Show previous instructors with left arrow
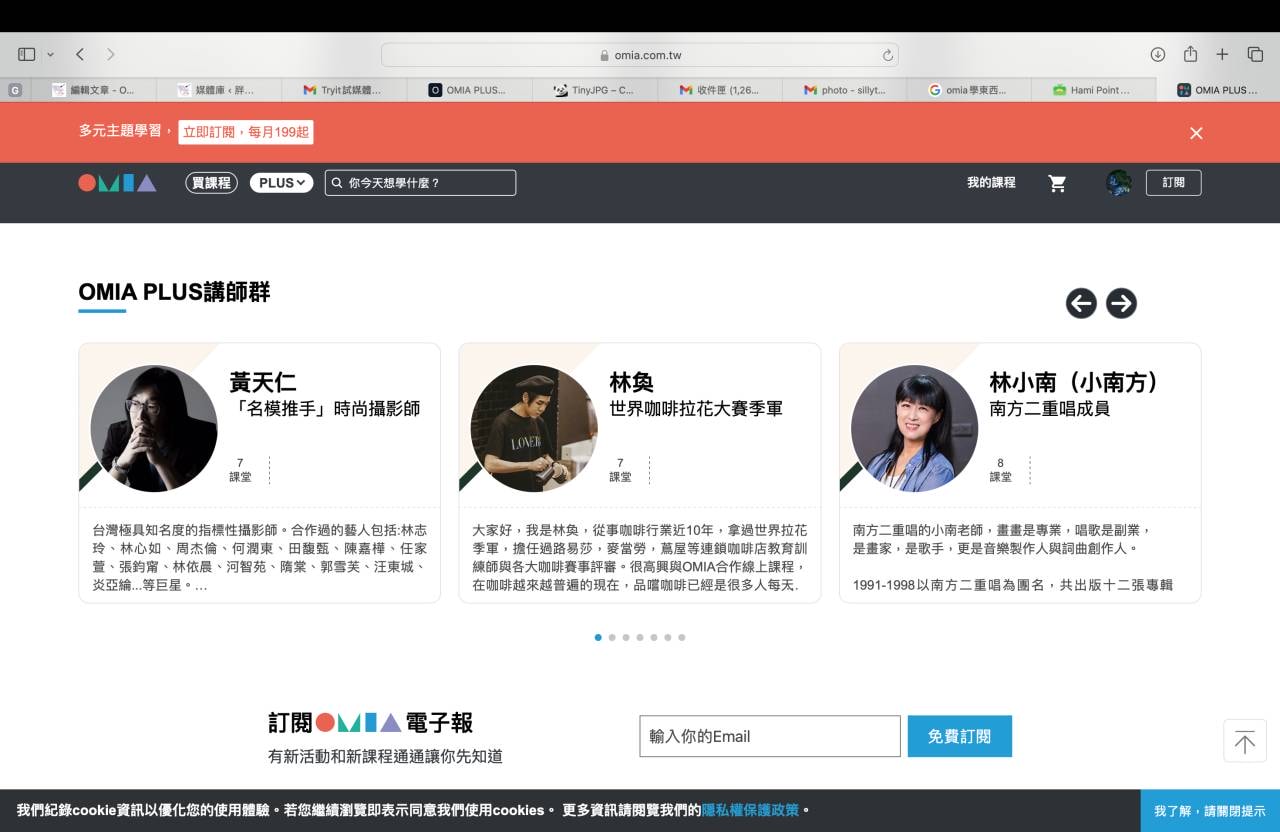Image resolution: width=1280 pixels, height=832 pixels. pyautogui.click(x=1081, y=303)
